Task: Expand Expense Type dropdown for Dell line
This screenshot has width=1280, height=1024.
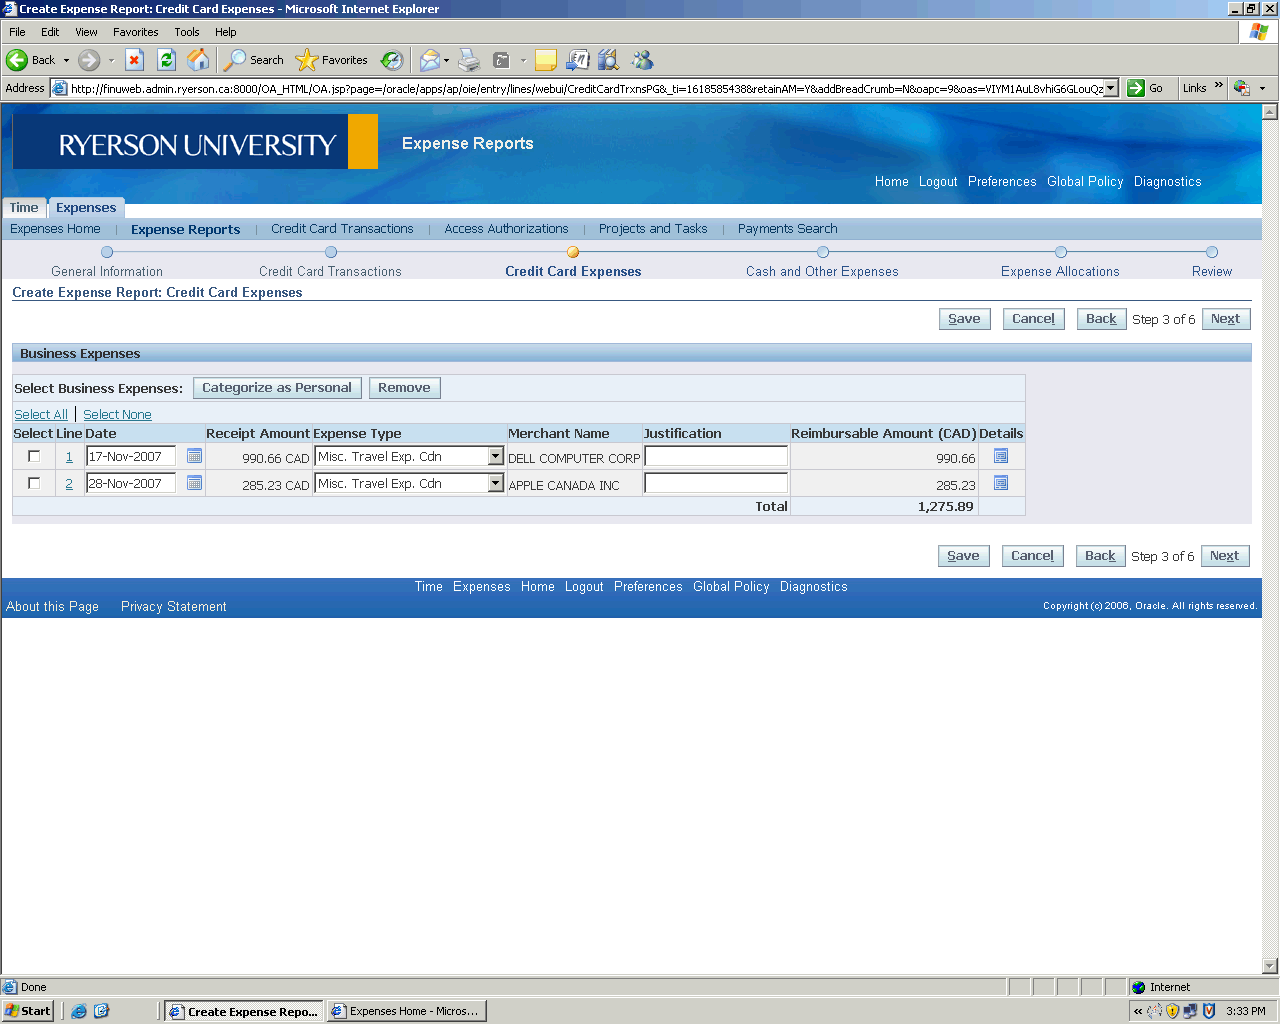Action: (495, 456)
